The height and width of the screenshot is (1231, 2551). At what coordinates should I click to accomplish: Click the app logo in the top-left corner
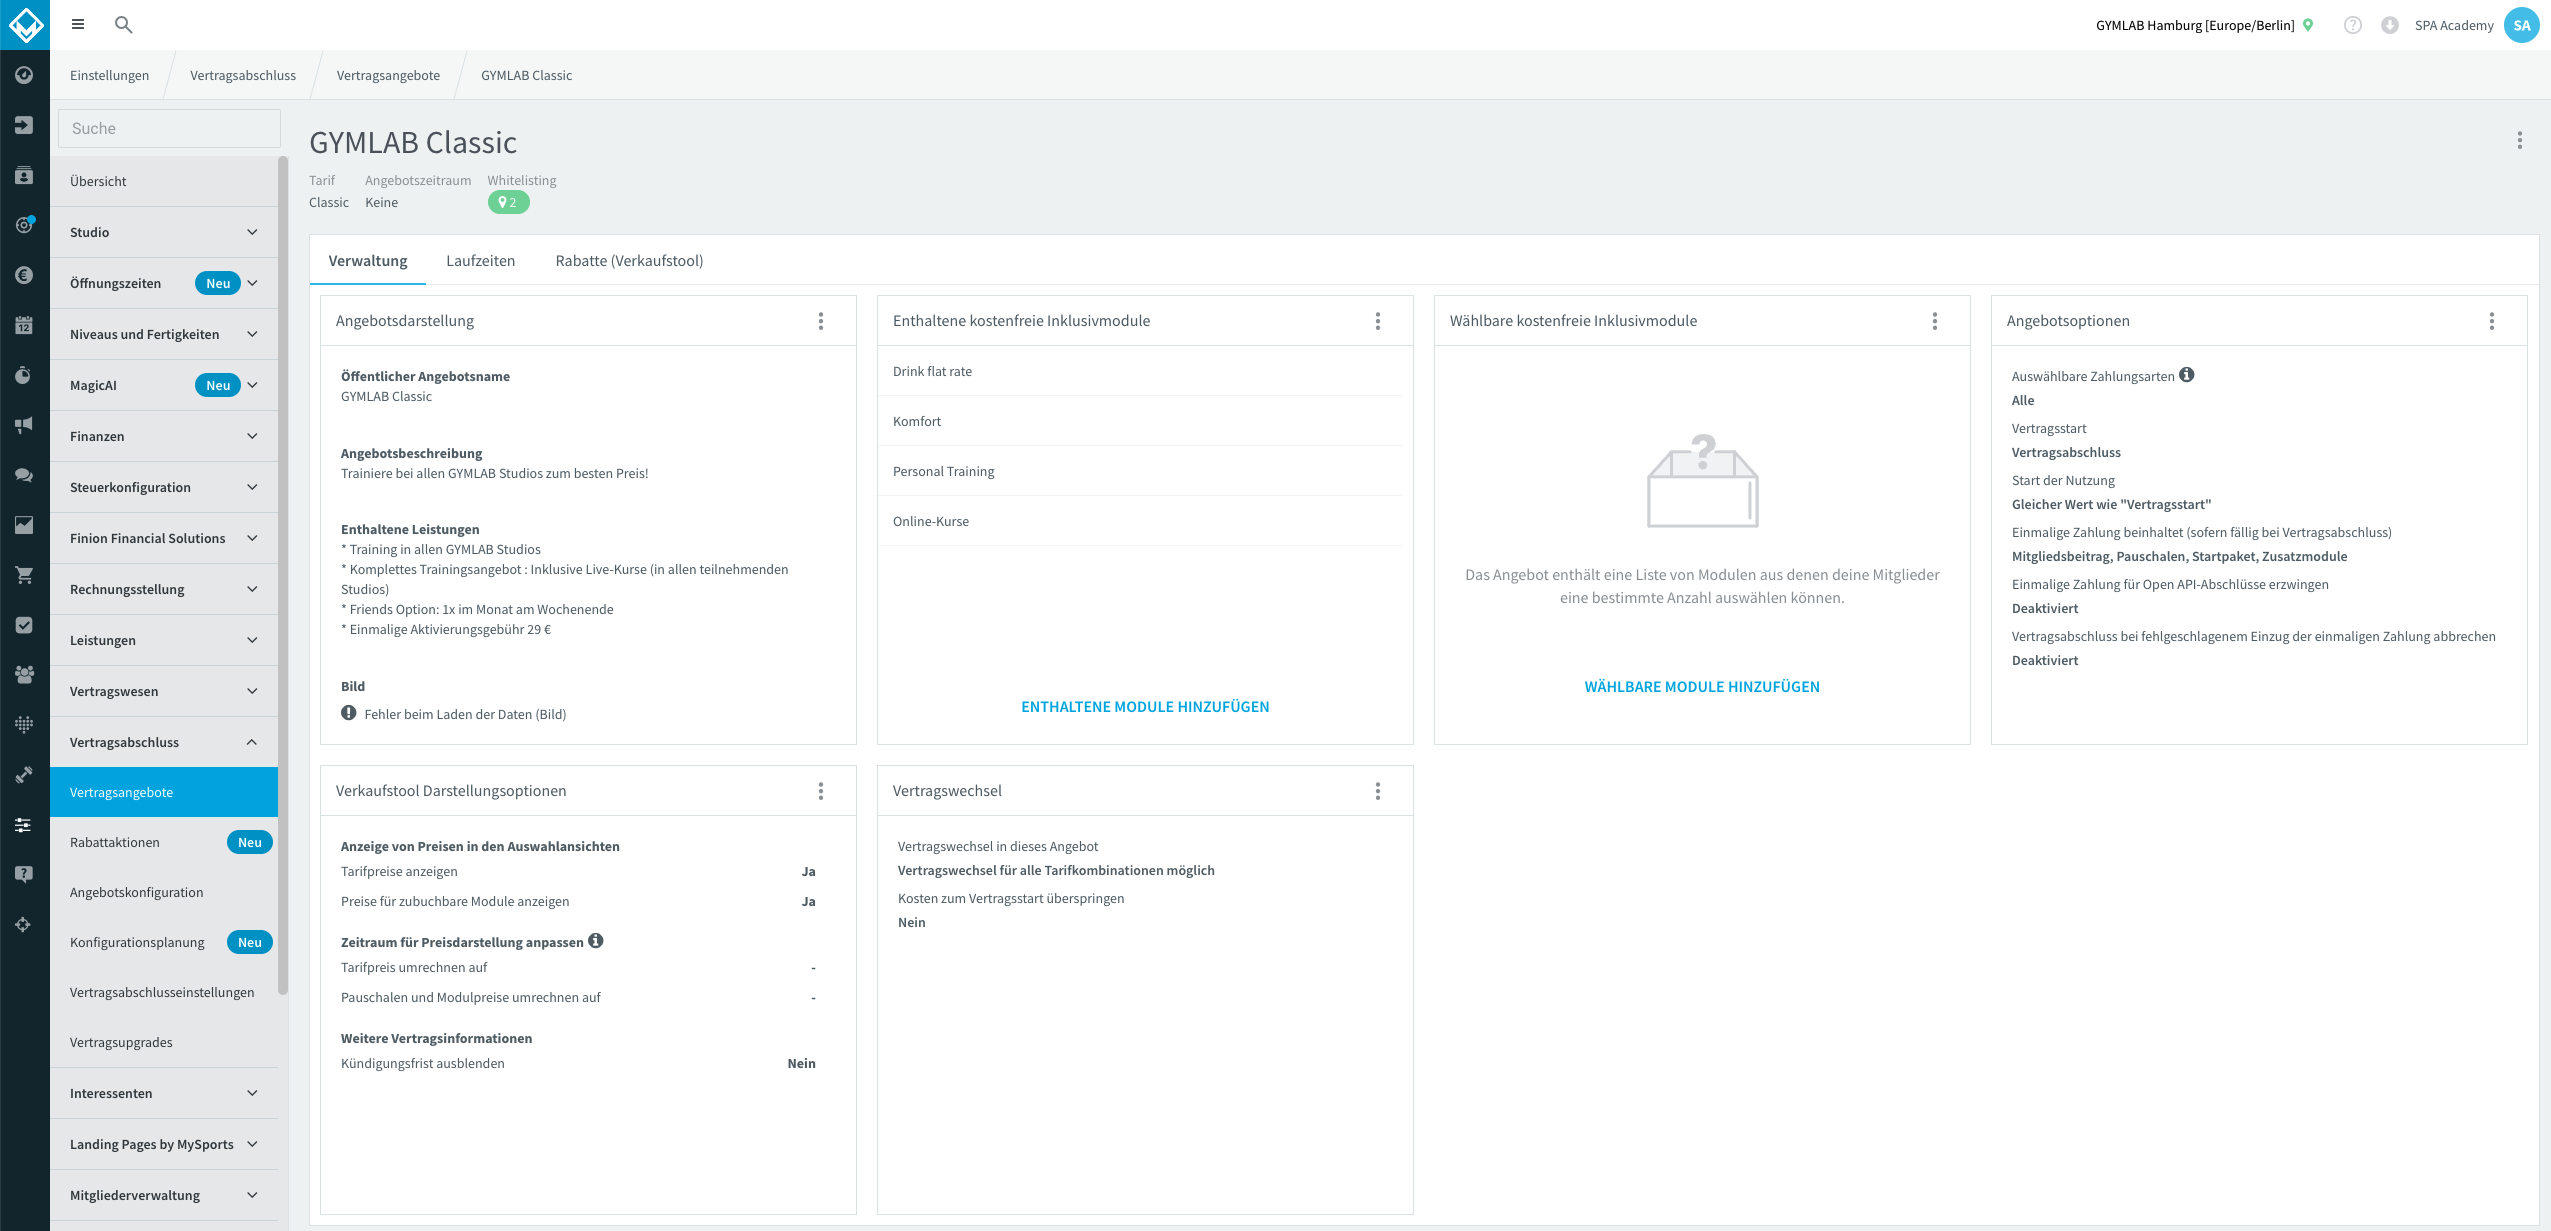click(25, 25)
